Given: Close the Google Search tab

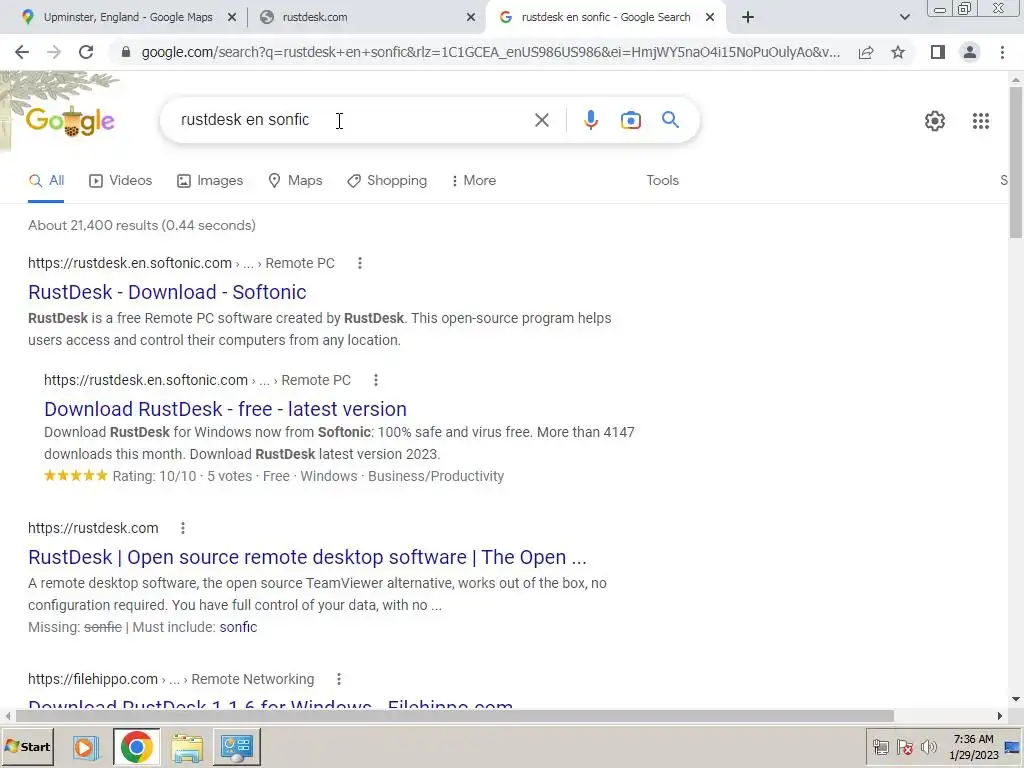Looking at the screenshot, I should coord(710,18).
